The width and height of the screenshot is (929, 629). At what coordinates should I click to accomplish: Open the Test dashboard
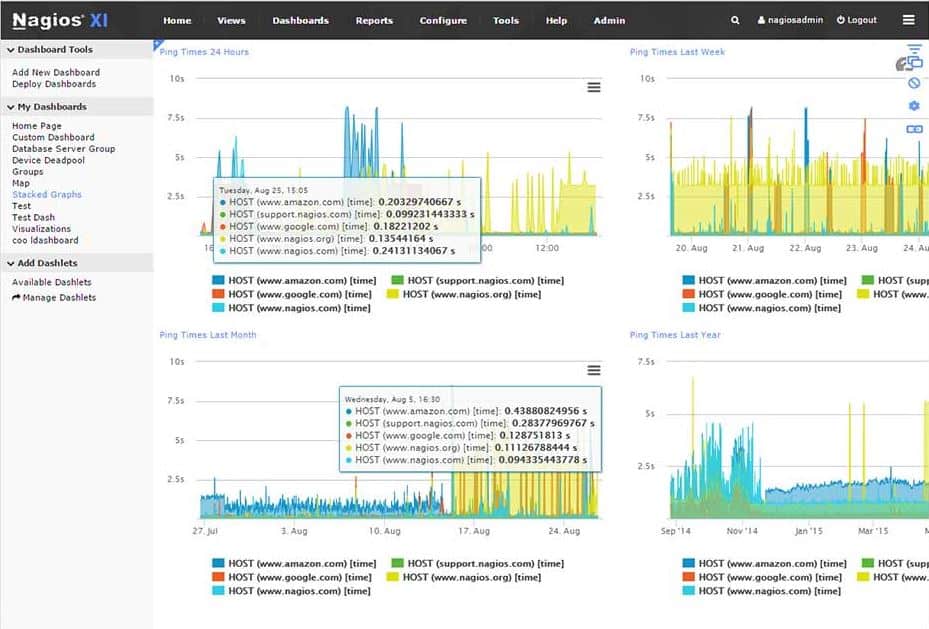click(x=21, y=206)
